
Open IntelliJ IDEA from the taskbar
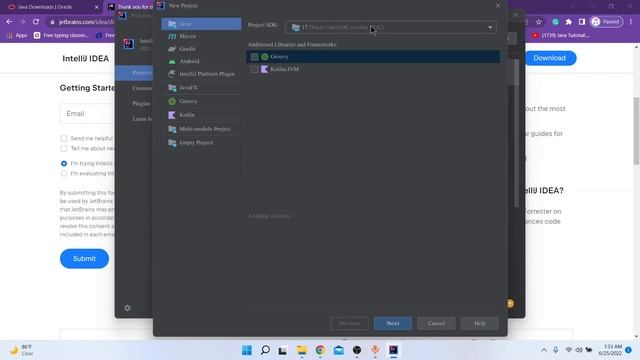(393, 350)
